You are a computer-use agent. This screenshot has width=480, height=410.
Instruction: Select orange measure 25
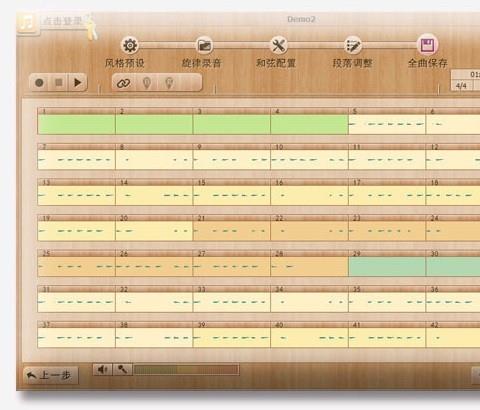point(77,267)
